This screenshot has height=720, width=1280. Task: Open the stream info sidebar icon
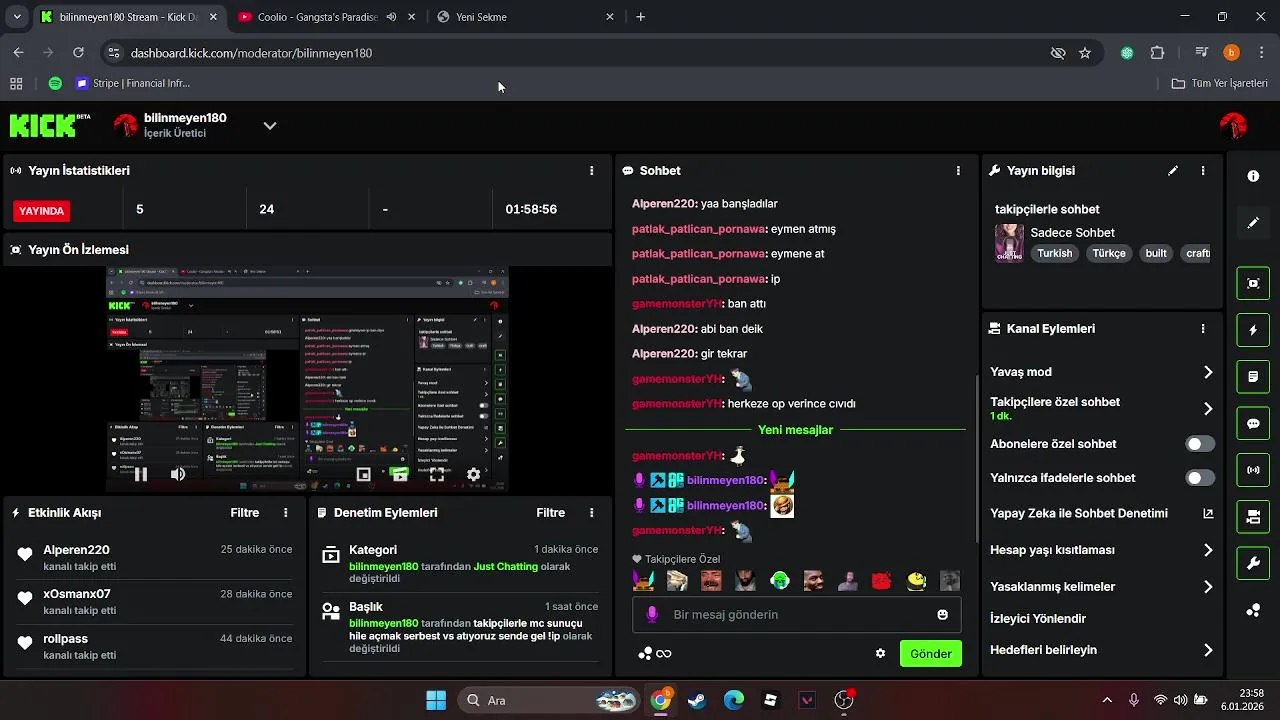pos(1253,176)
